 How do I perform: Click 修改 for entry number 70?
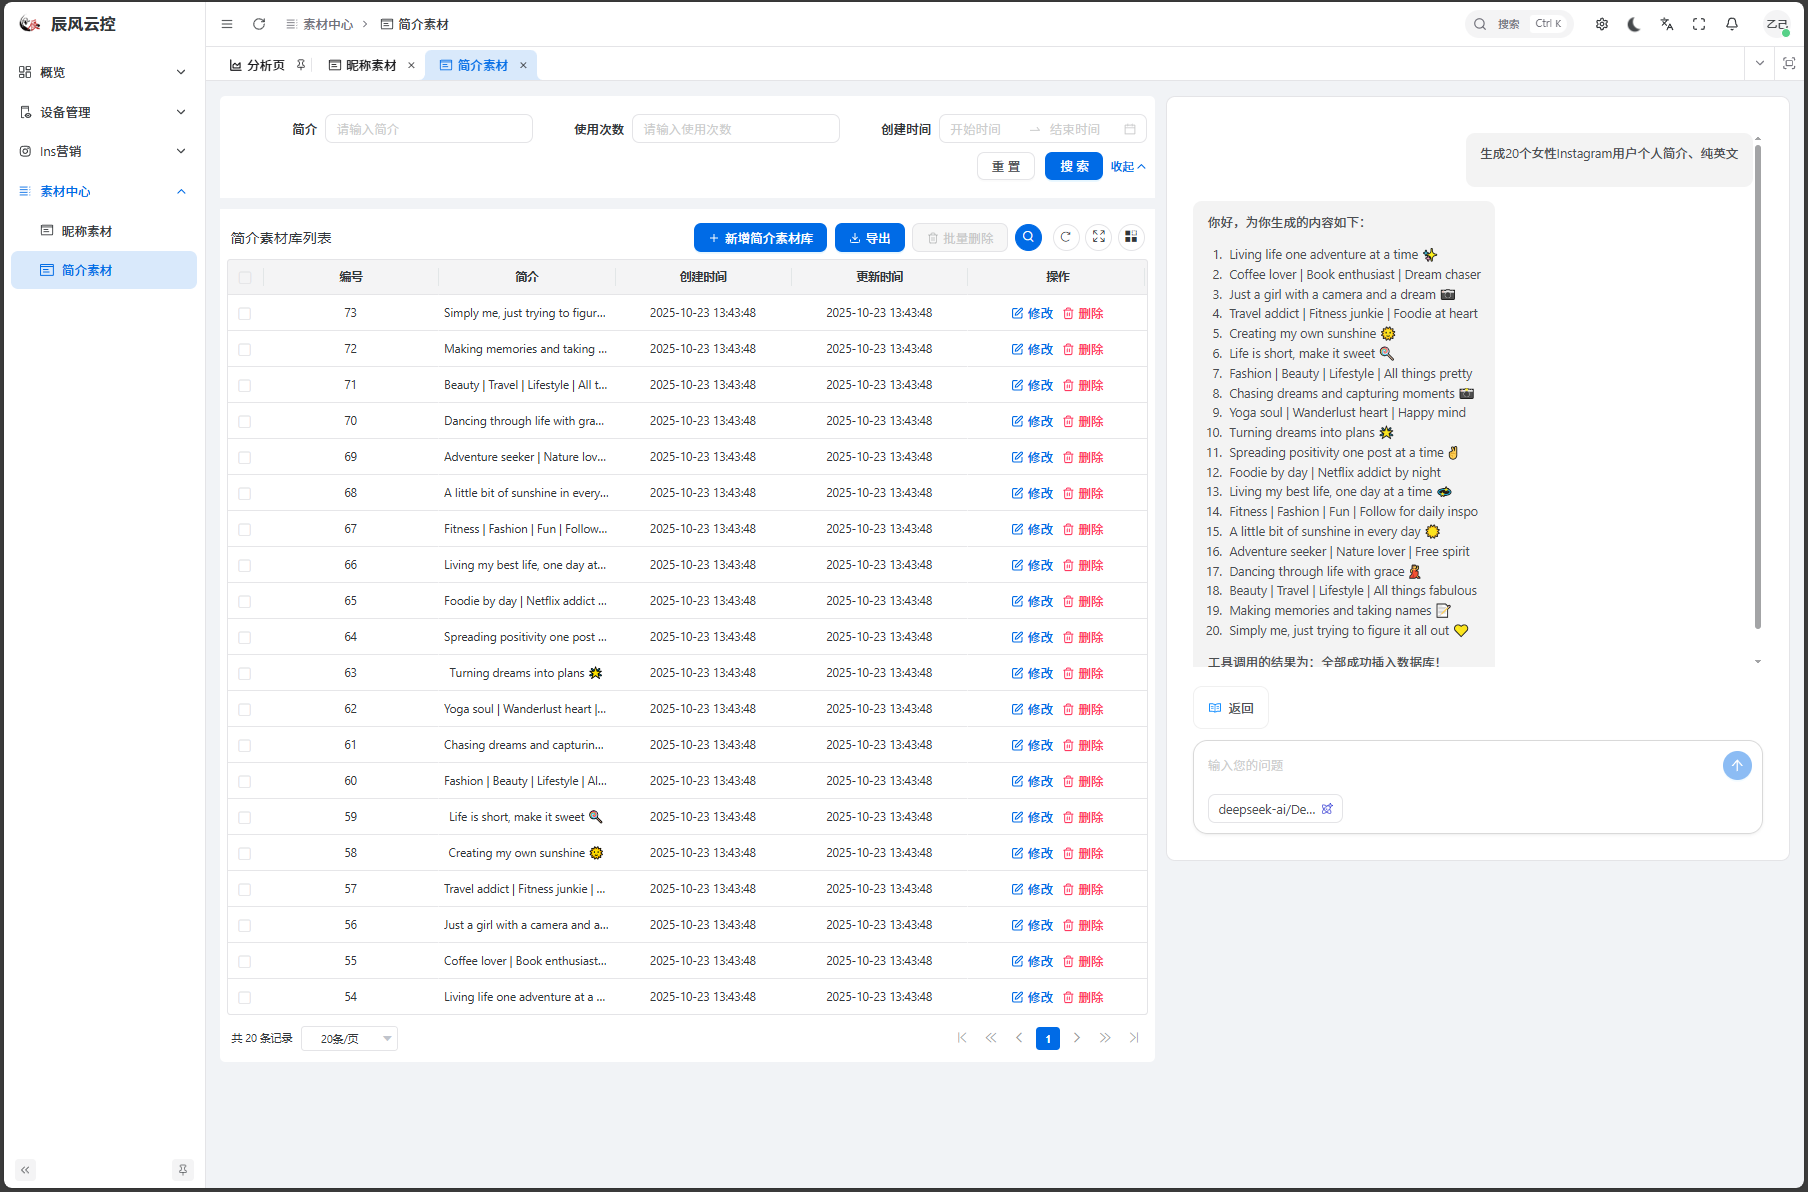click(x=1032, y=422)
